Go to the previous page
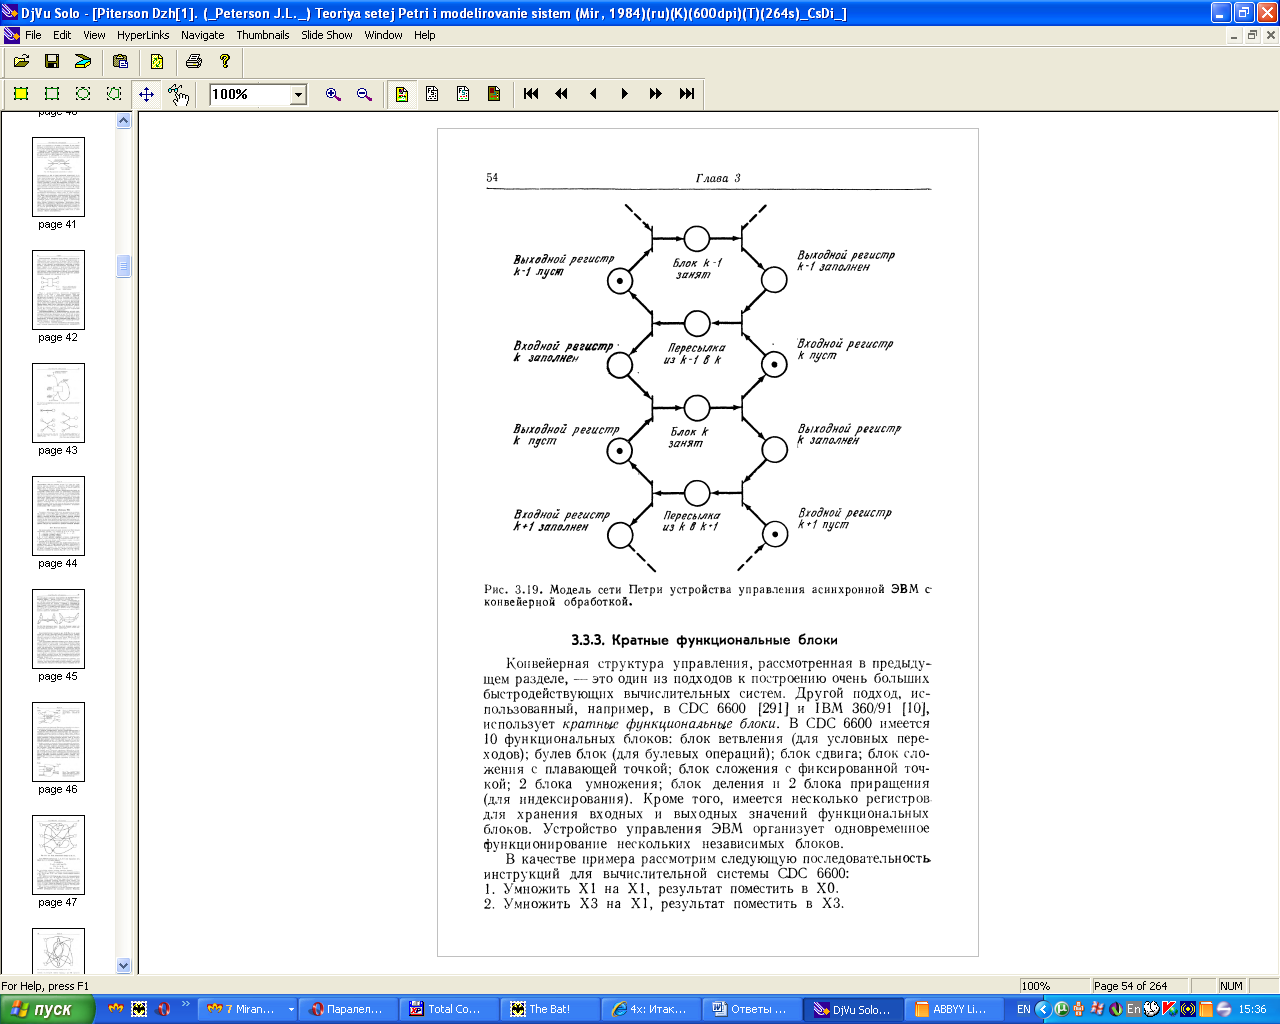This screenshot has width=1280, height=1024. point(593,94)
